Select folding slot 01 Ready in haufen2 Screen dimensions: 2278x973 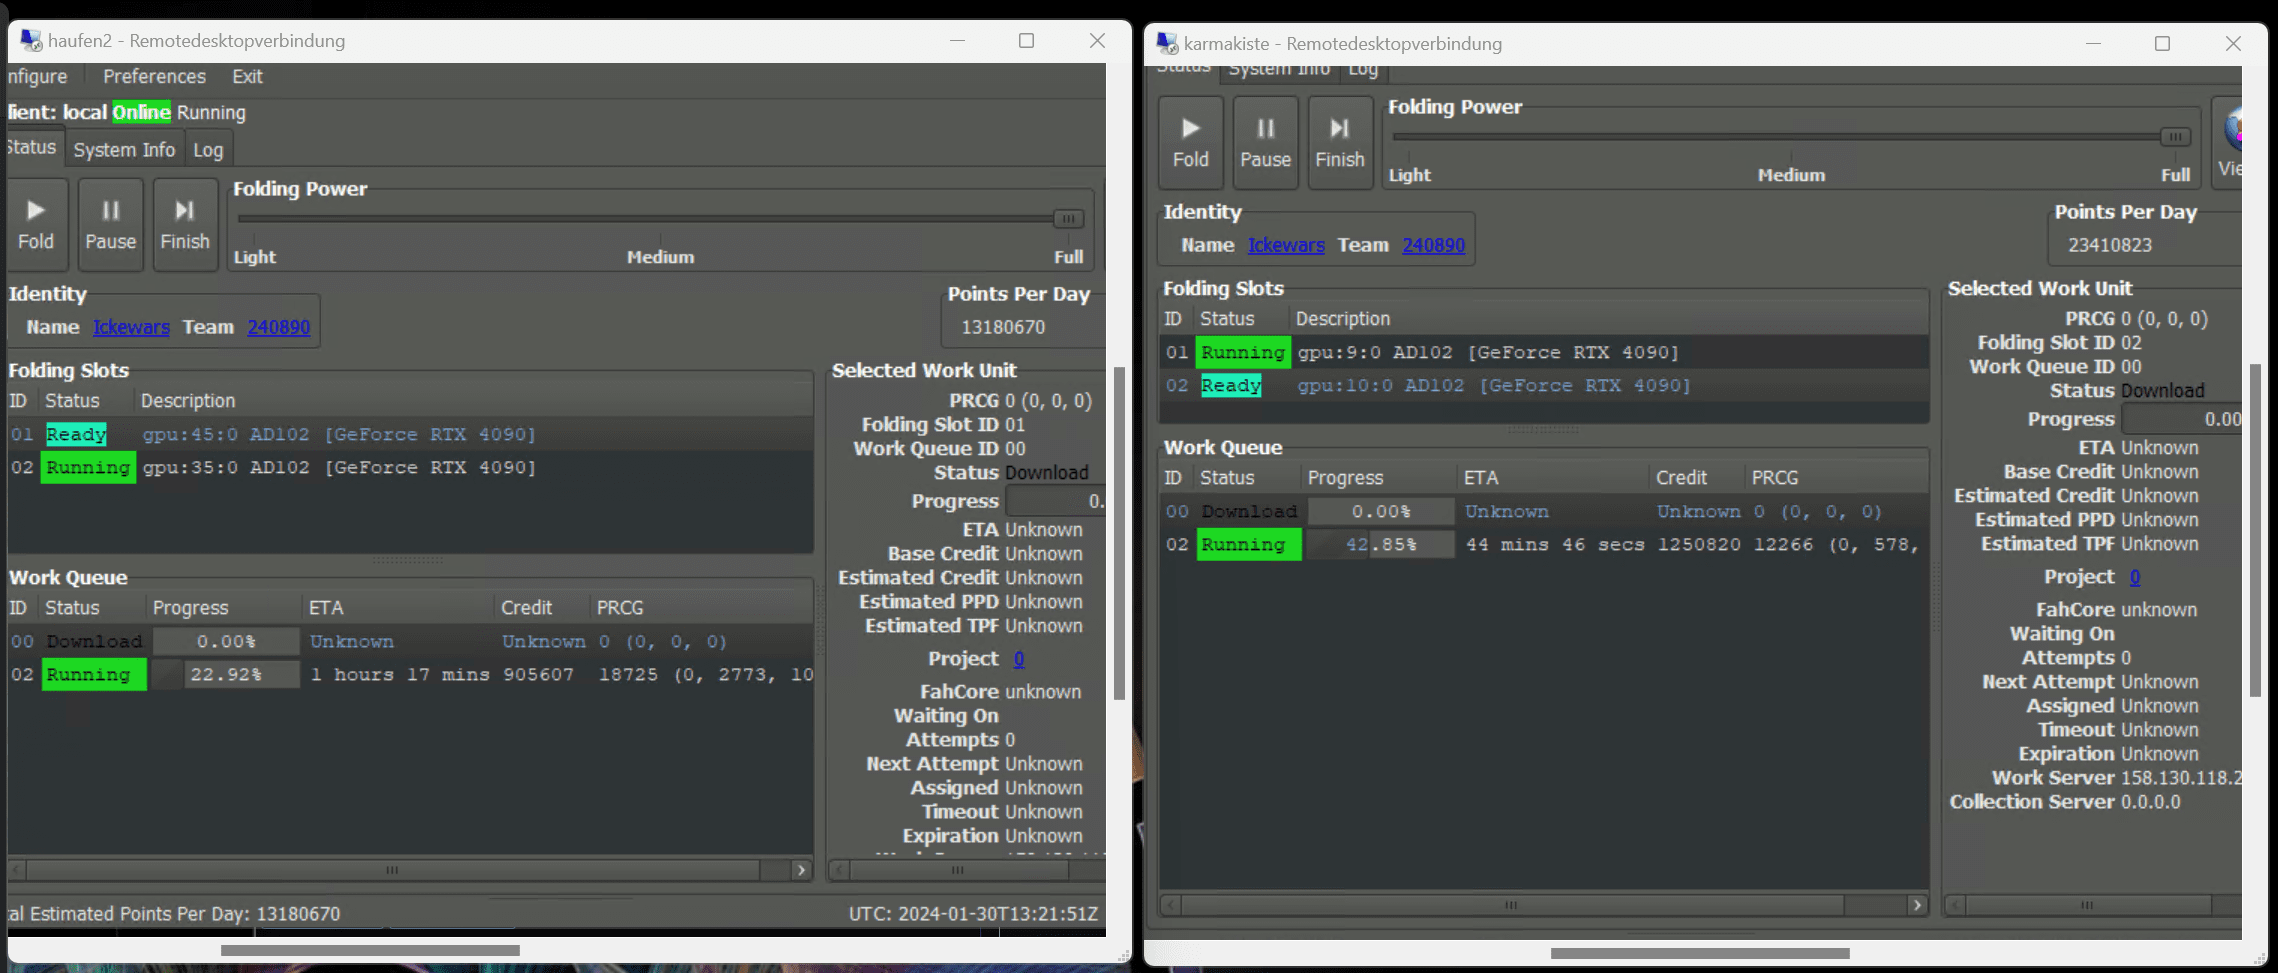coord(410,434)
